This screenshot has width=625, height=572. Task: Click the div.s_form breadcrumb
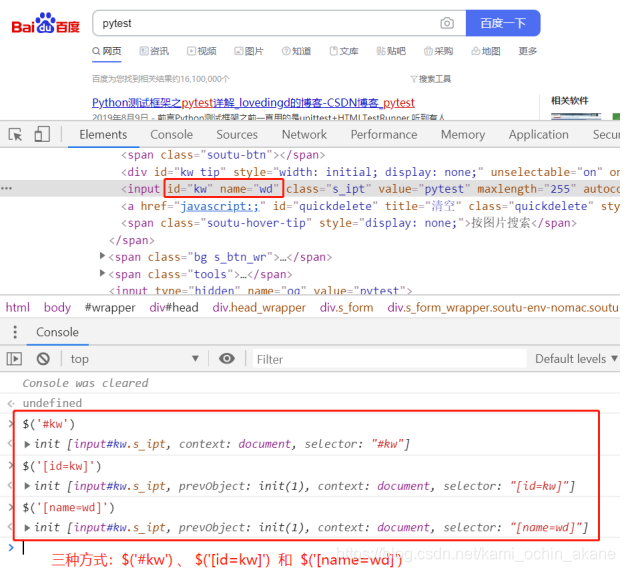pyautogui.click(x=346, y=307)
